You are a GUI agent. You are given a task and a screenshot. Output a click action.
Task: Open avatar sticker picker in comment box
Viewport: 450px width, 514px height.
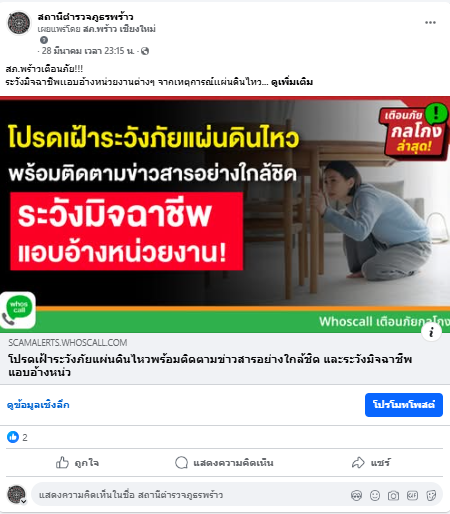[356, 495]
